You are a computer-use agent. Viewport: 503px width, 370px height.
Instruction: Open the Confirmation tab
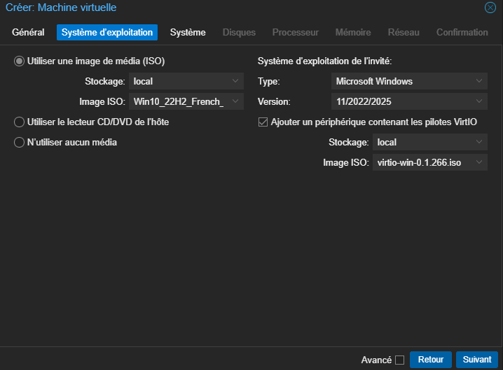[462, 32]
